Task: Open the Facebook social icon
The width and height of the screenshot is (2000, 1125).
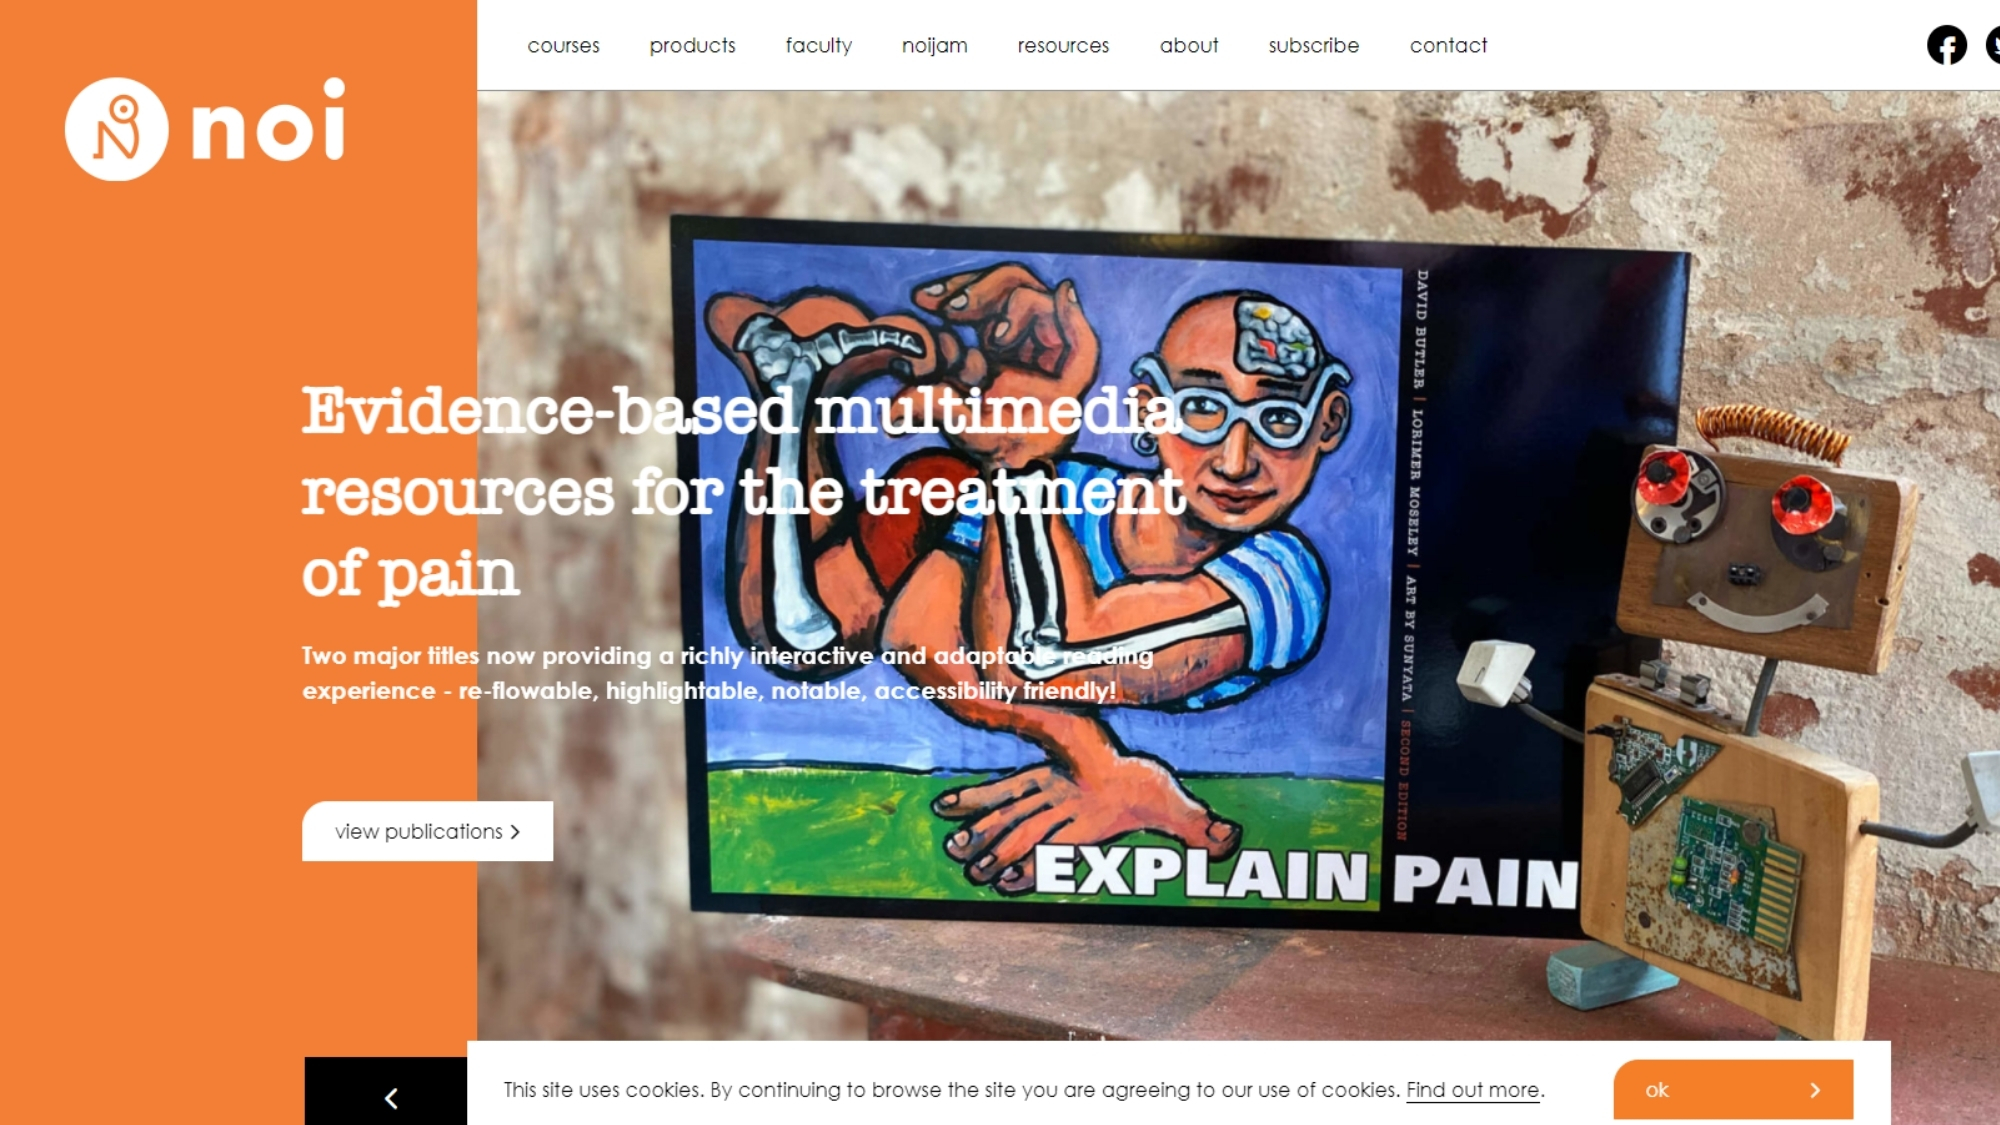Action: click(1946, 45)
